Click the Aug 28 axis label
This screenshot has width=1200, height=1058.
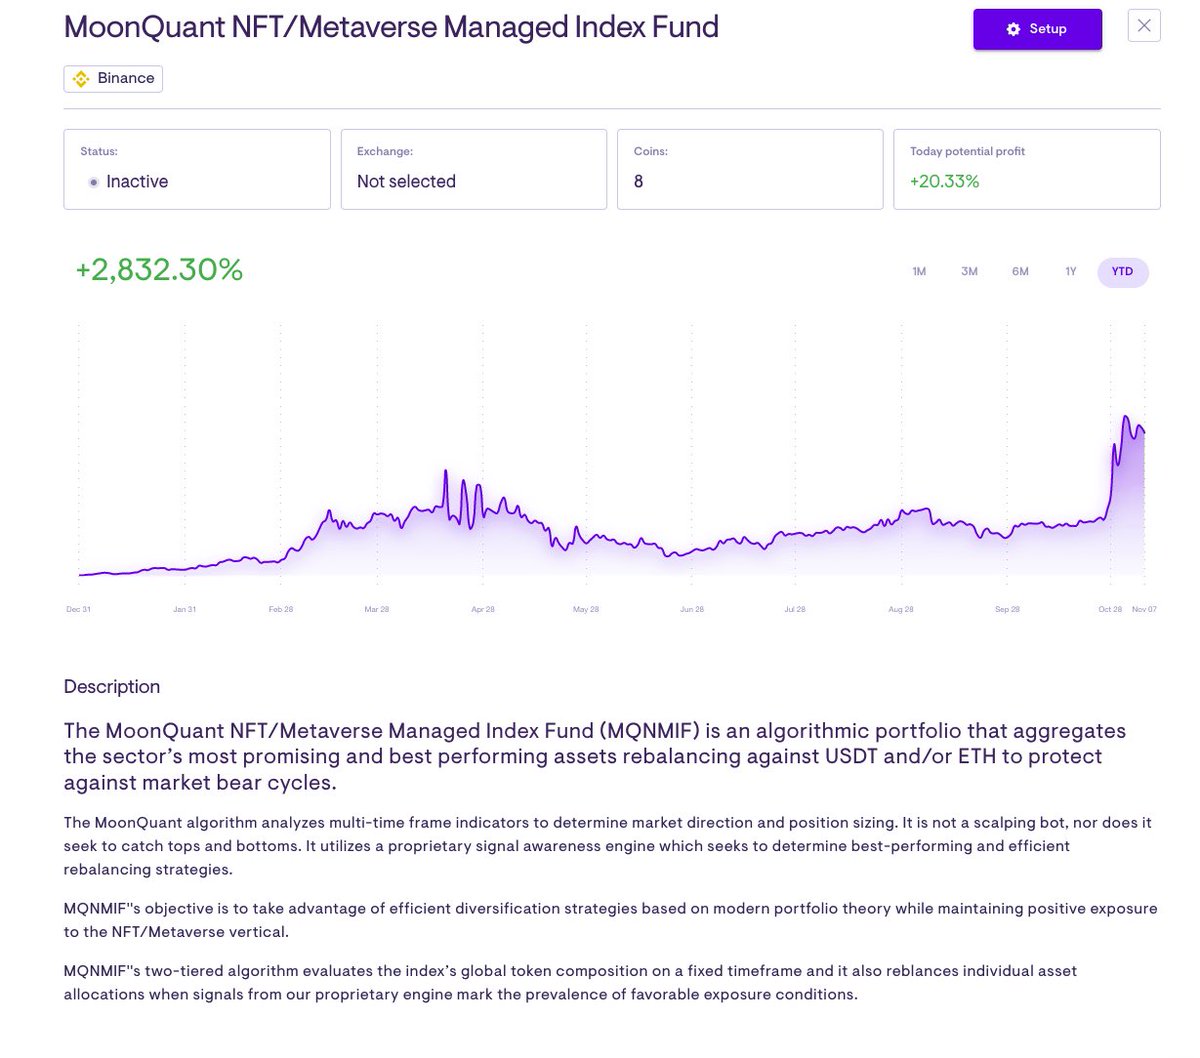[901, 609]
